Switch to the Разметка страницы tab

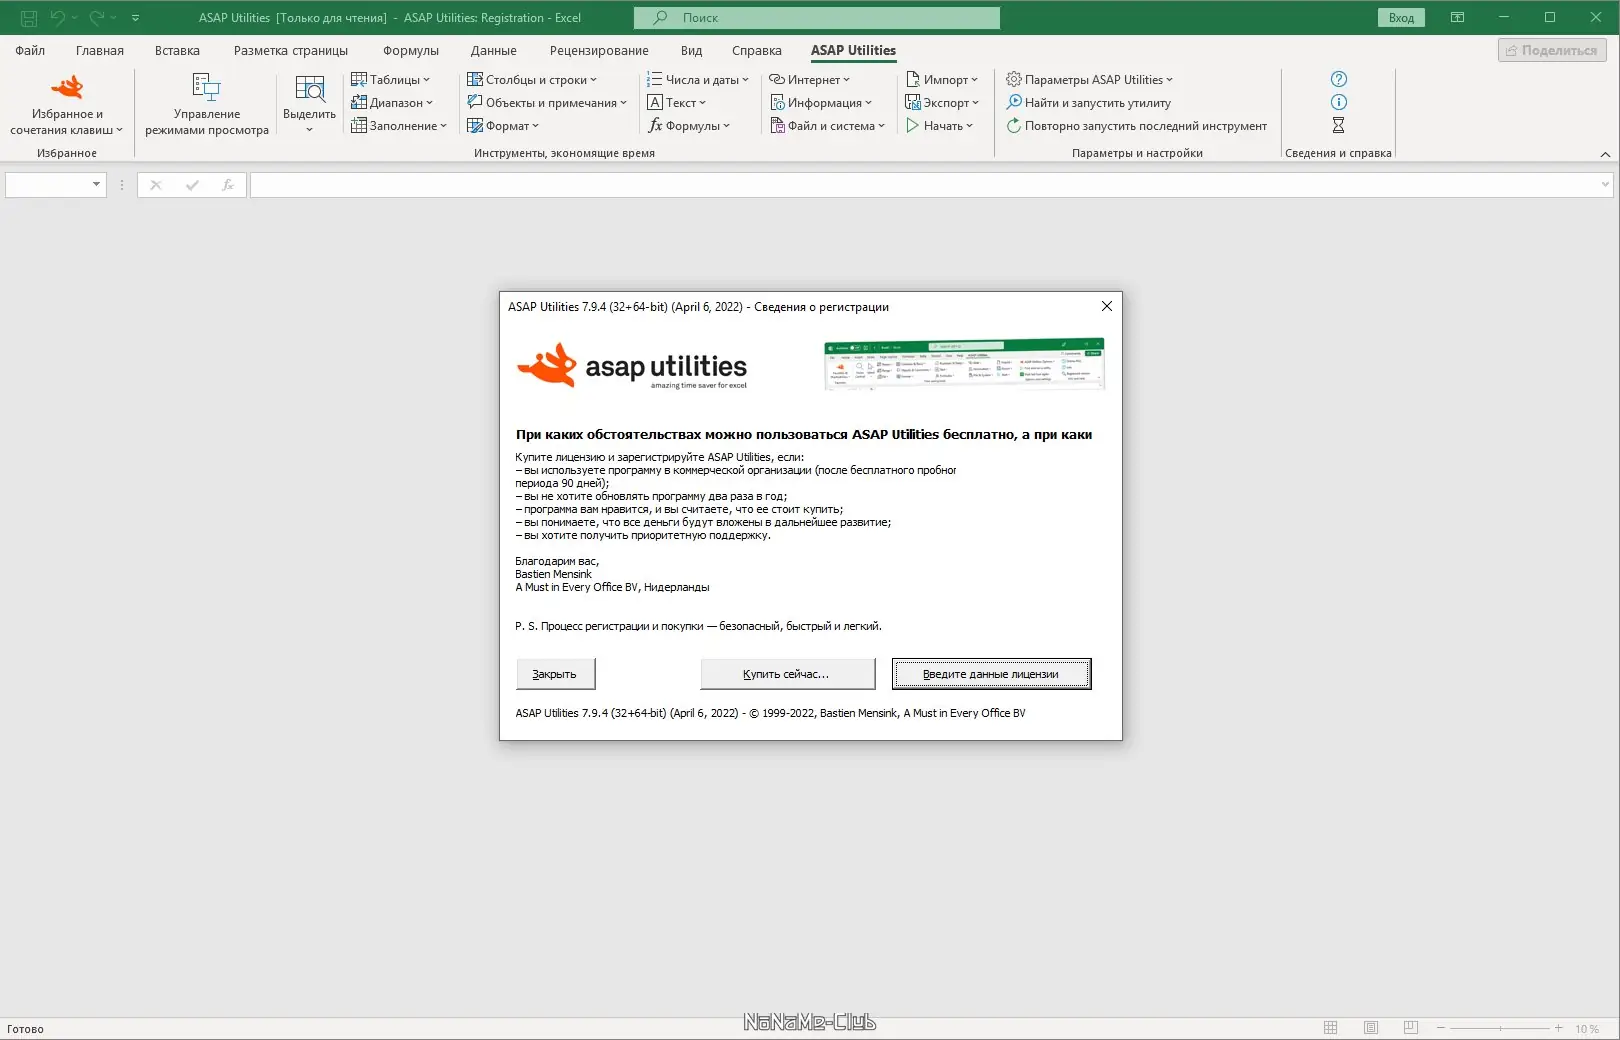[291, 51]
